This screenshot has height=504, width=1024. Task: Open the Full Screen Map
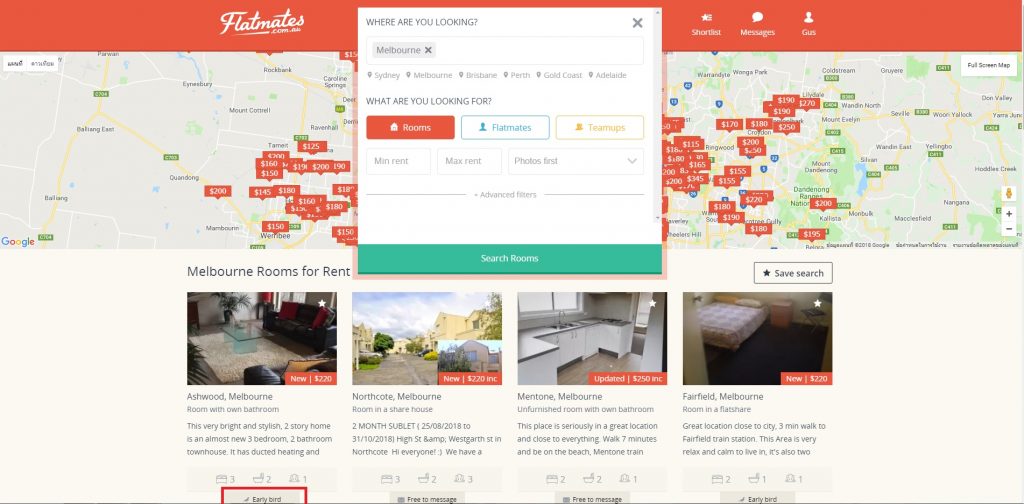click(988, 65)
